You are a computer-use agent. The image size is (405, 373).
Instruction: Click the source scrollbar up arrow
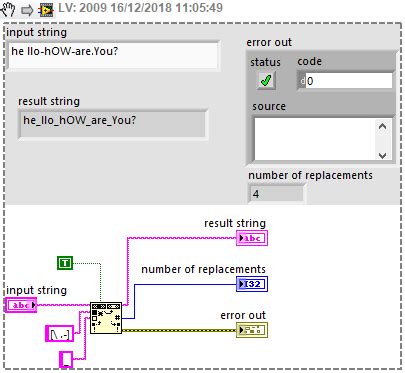383,126
